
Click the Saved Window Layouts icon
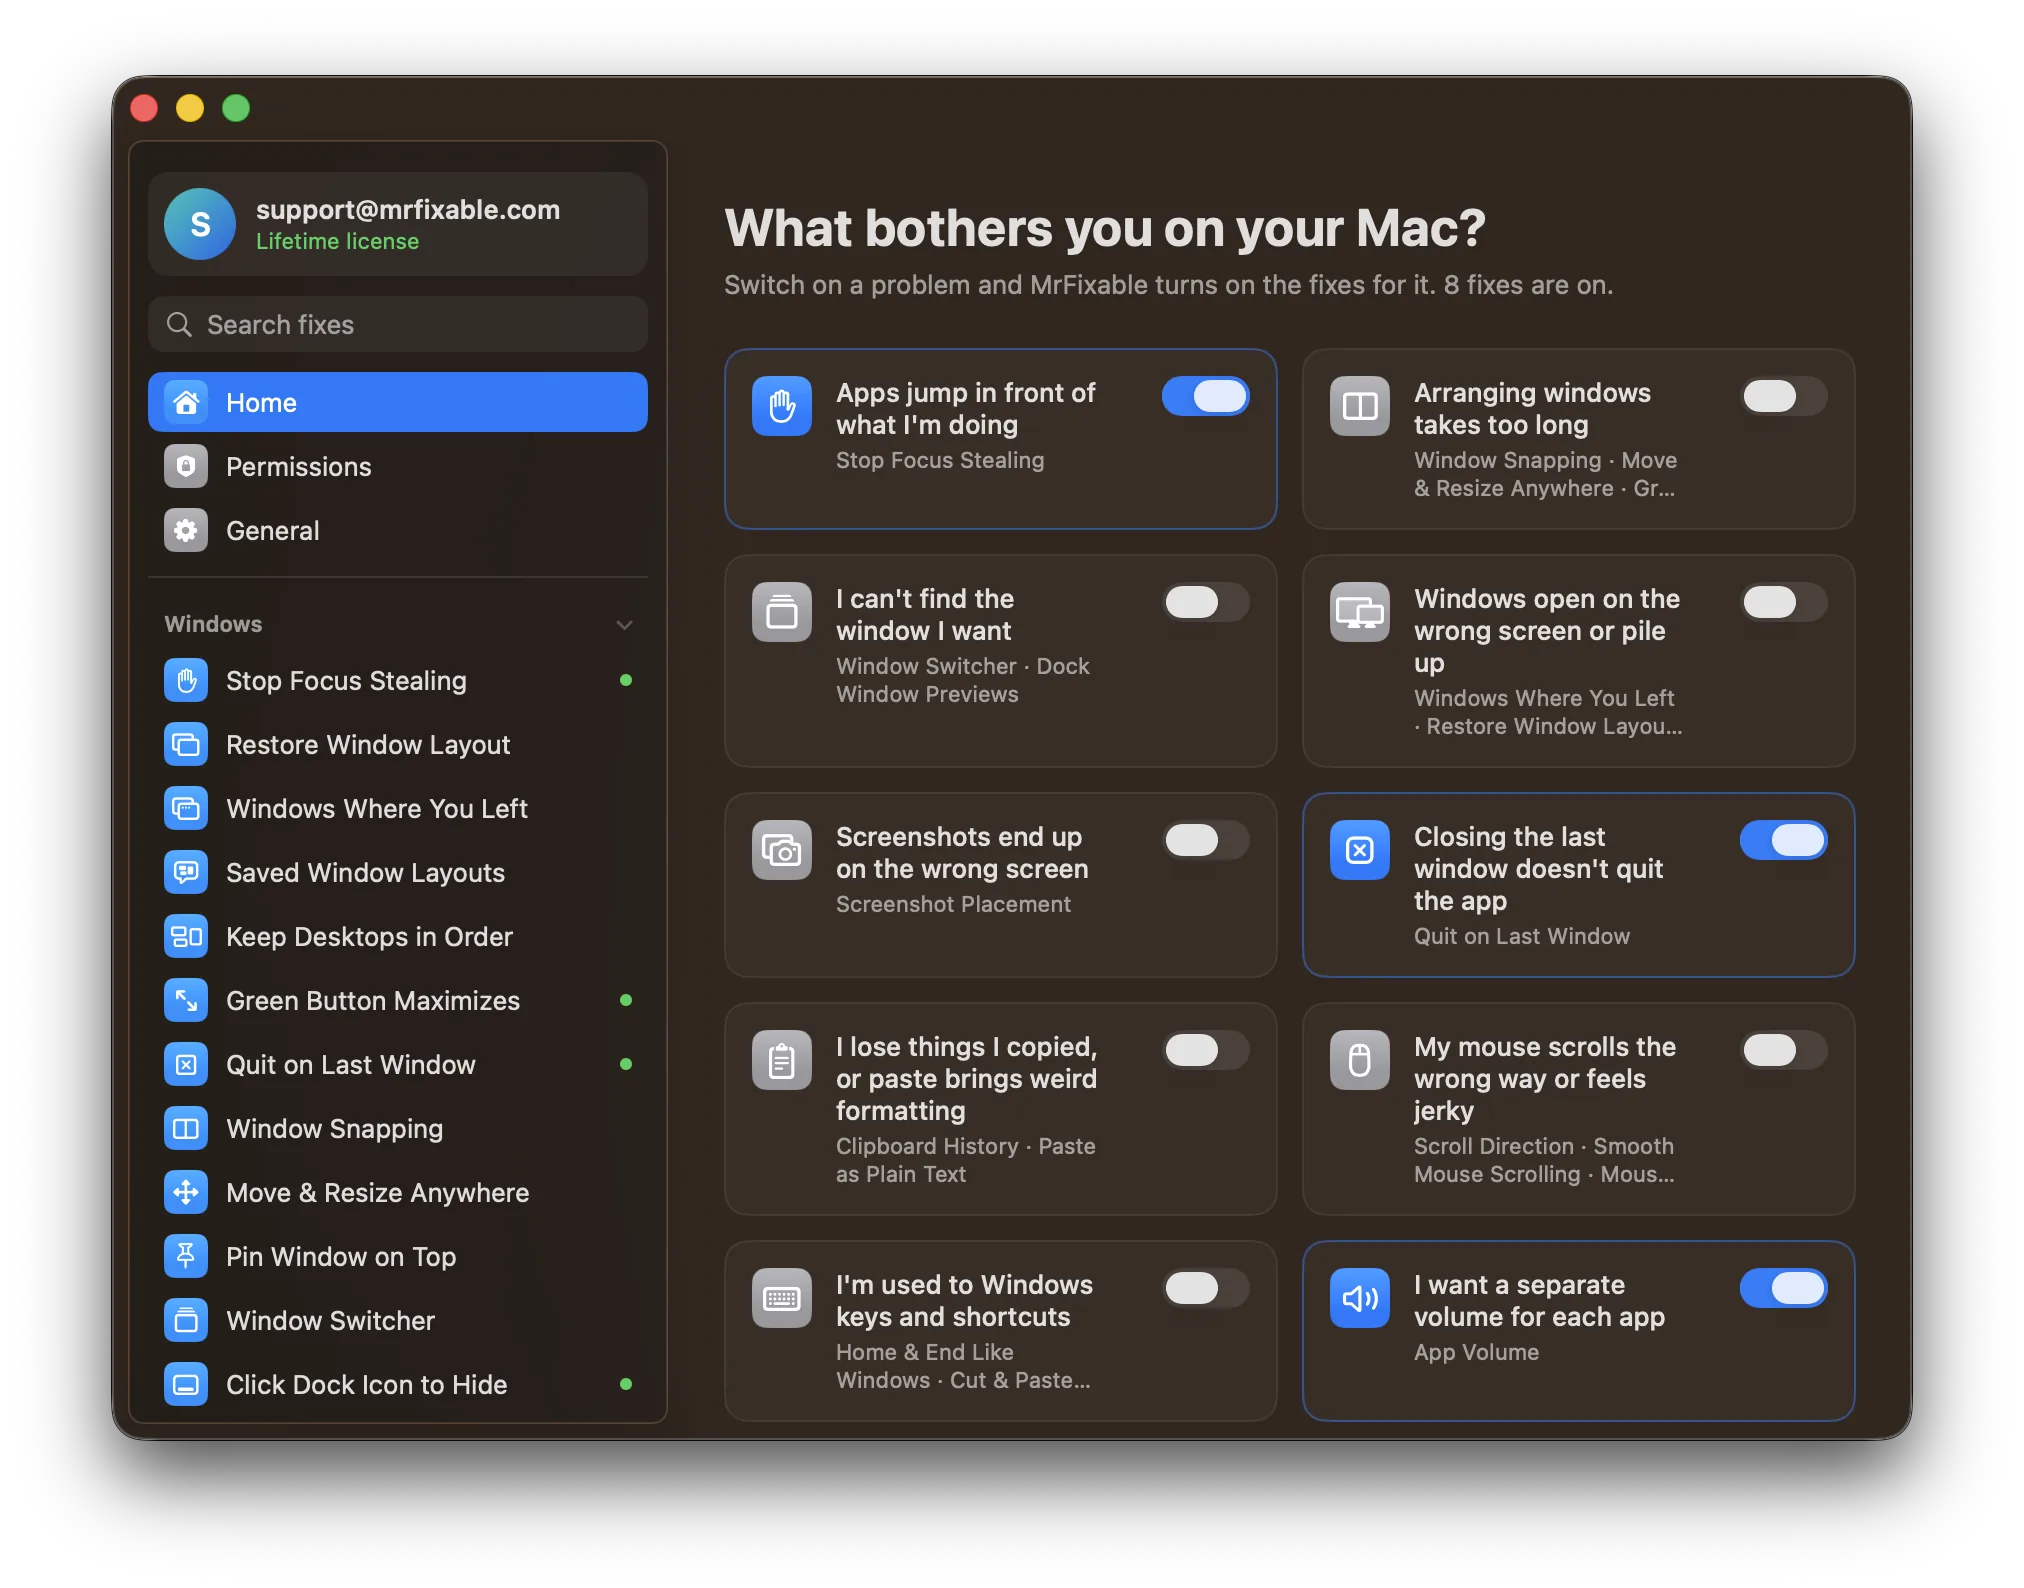click(186, 873)
